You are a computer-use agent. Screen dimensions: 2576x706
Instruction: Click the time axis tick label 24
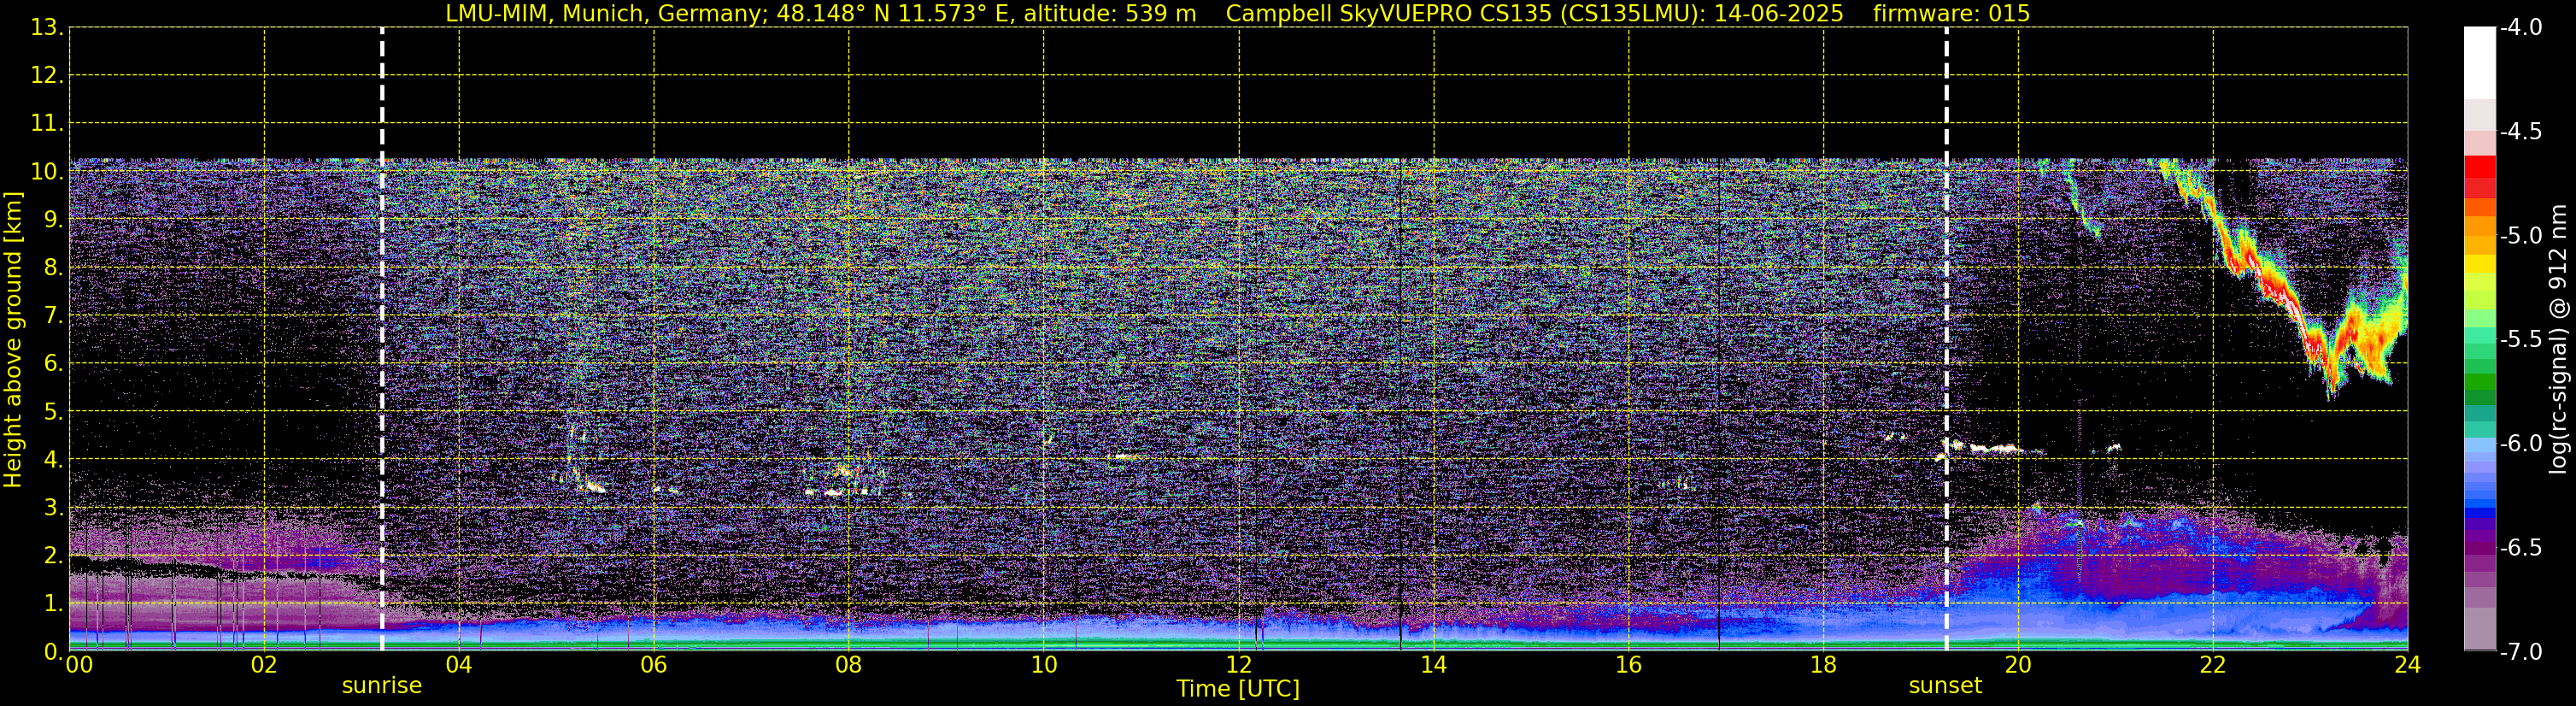tap(2408, 665)
